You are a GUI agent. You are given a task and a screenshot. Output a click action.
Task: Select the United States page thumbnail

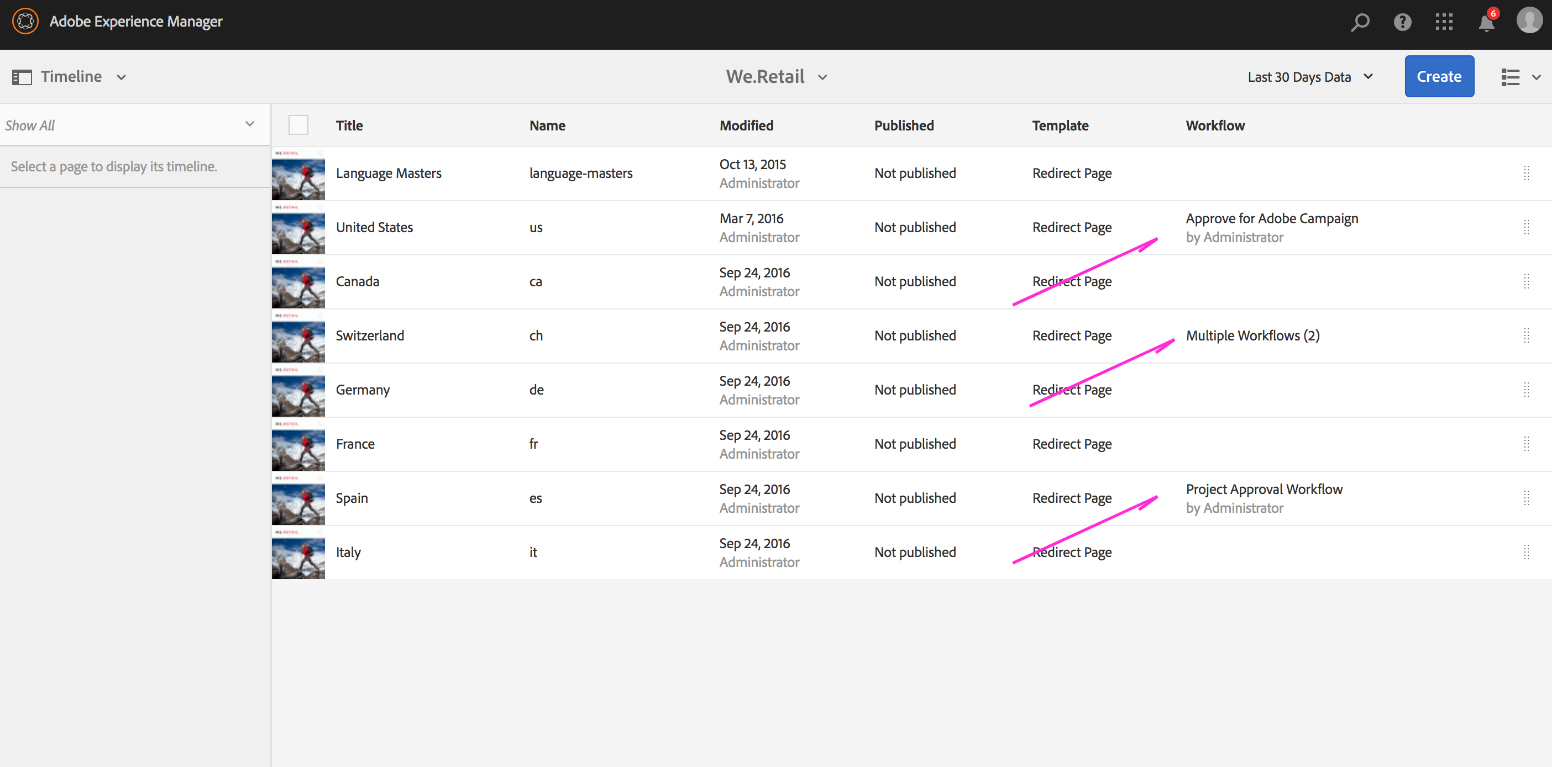pyautogui.click(x=298, y=227)
